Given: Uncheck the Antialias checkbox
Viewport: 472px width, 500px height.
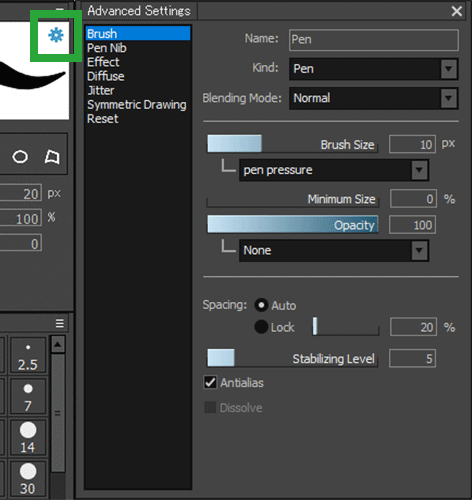Looking at the screenshot, I should point(210,382).
